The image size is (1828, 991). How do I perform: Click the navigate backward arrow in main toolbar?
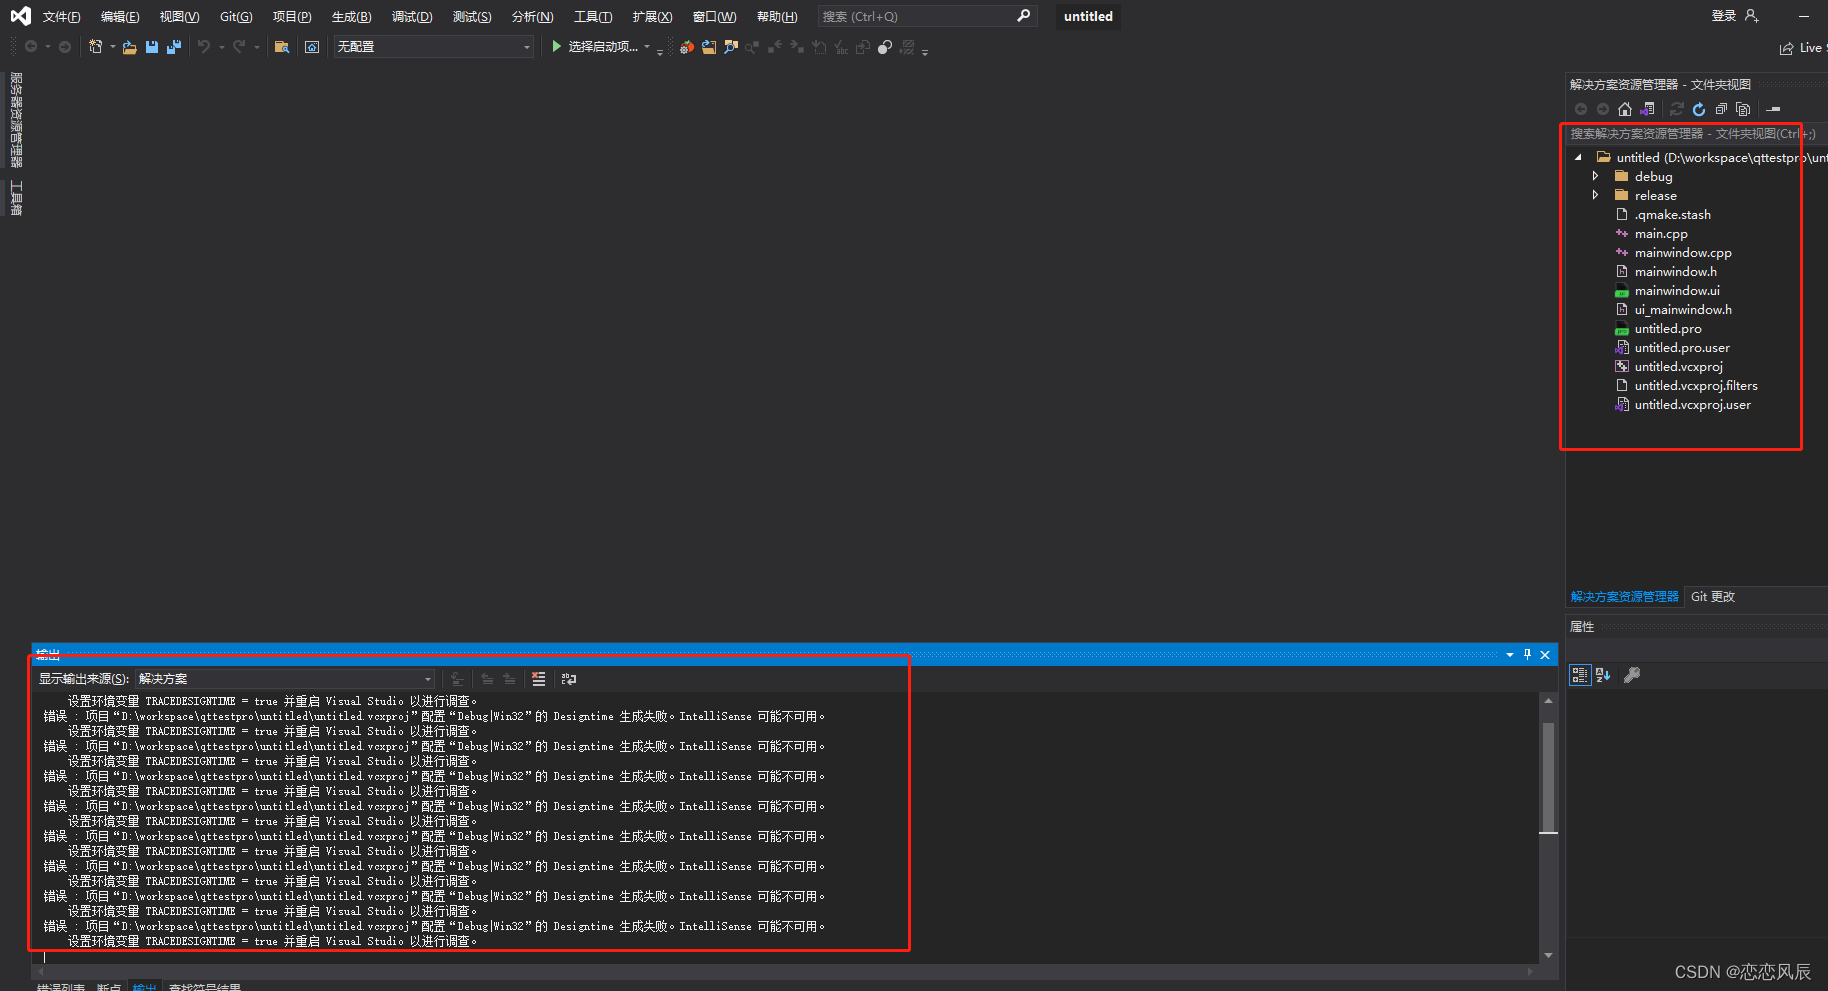click(31, 47)
